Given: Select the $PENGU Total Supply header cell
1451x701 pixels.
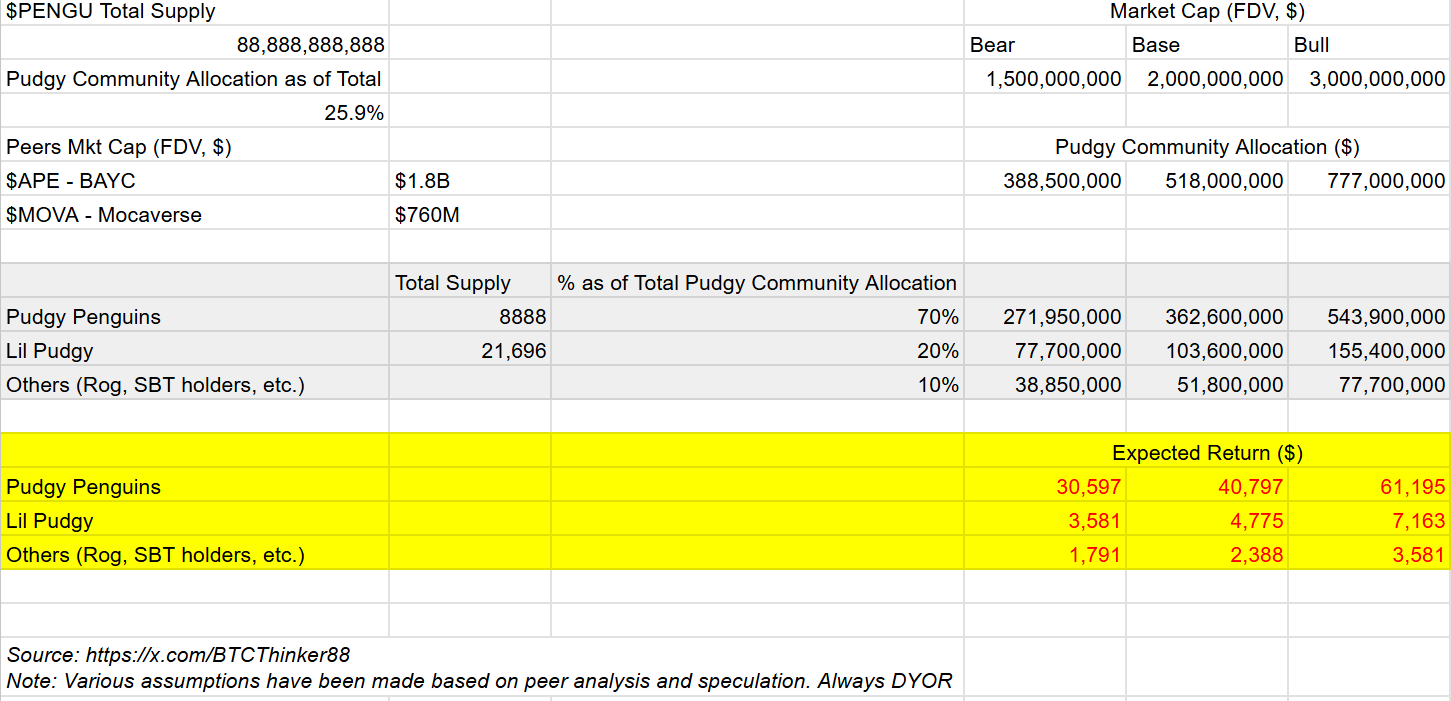Looking at the screenshot, I should point(110,12).
